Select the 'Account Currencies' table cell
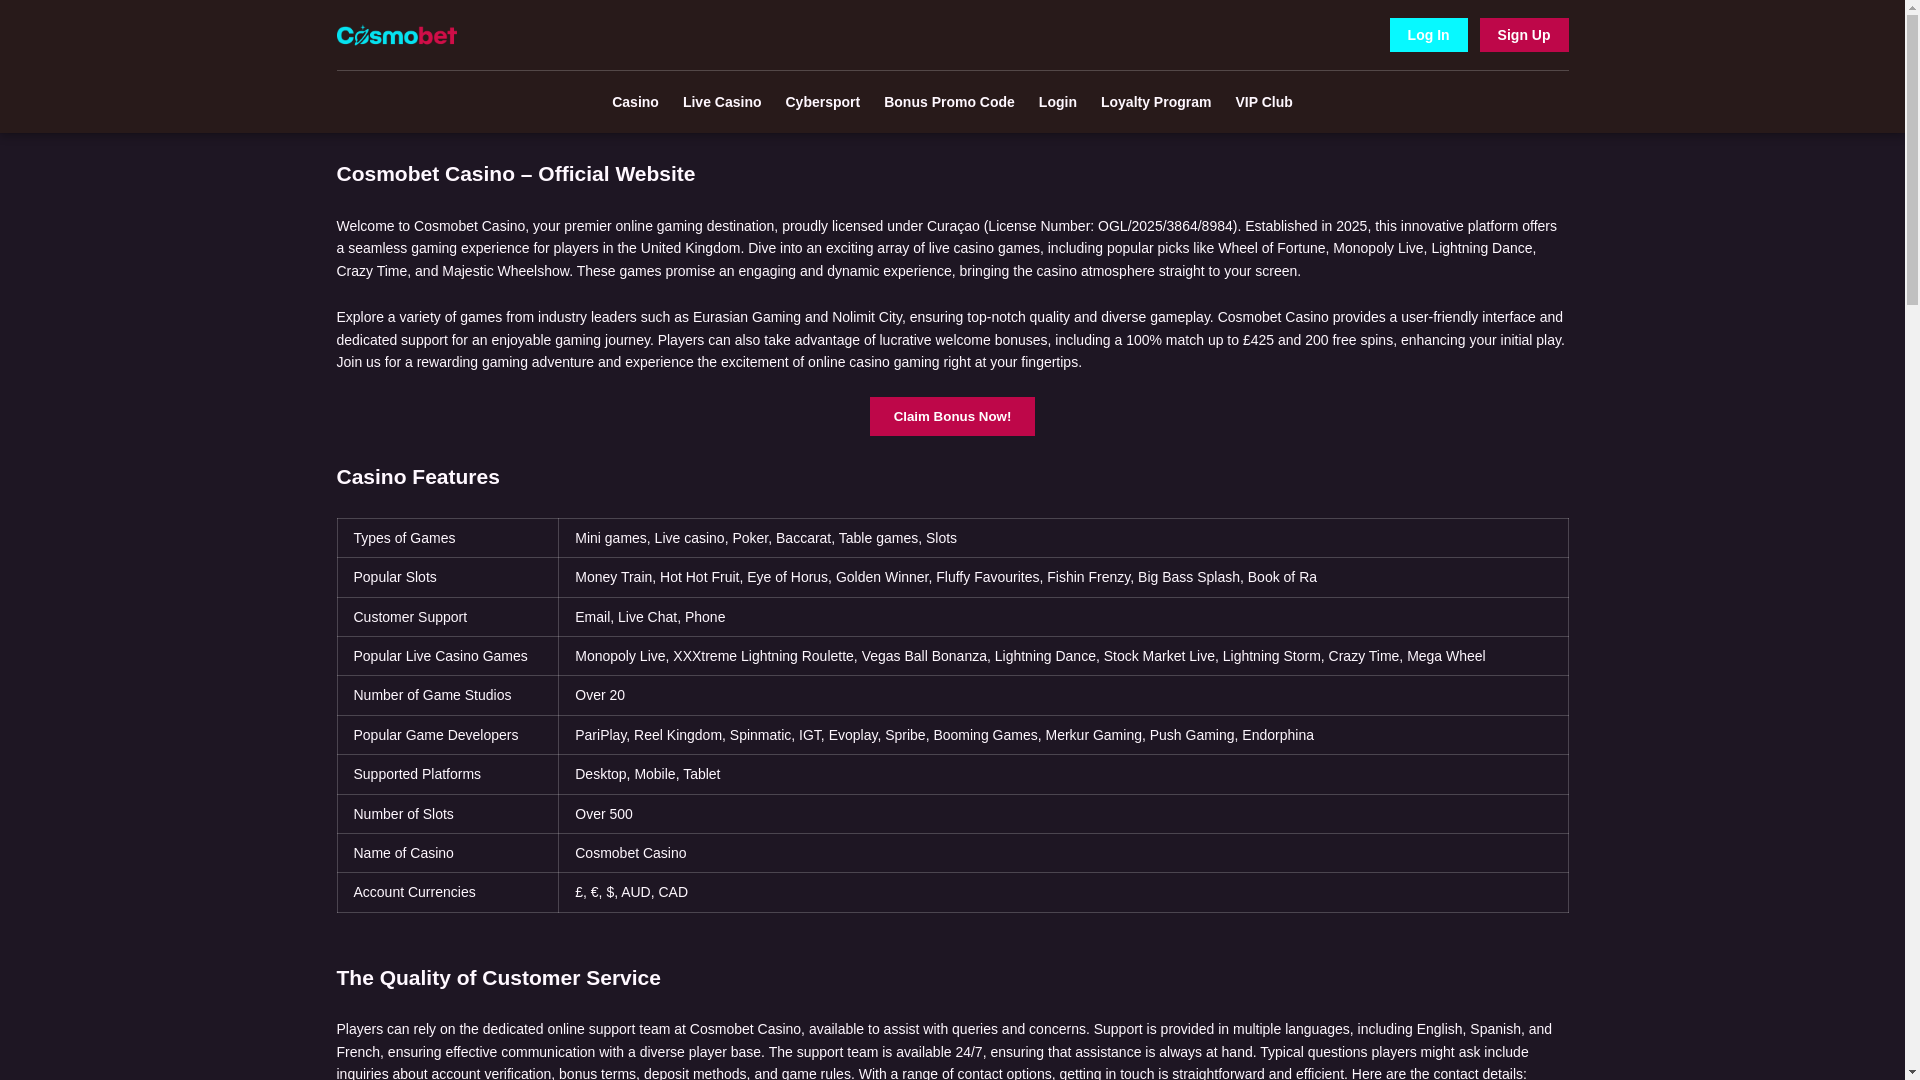 447,892
